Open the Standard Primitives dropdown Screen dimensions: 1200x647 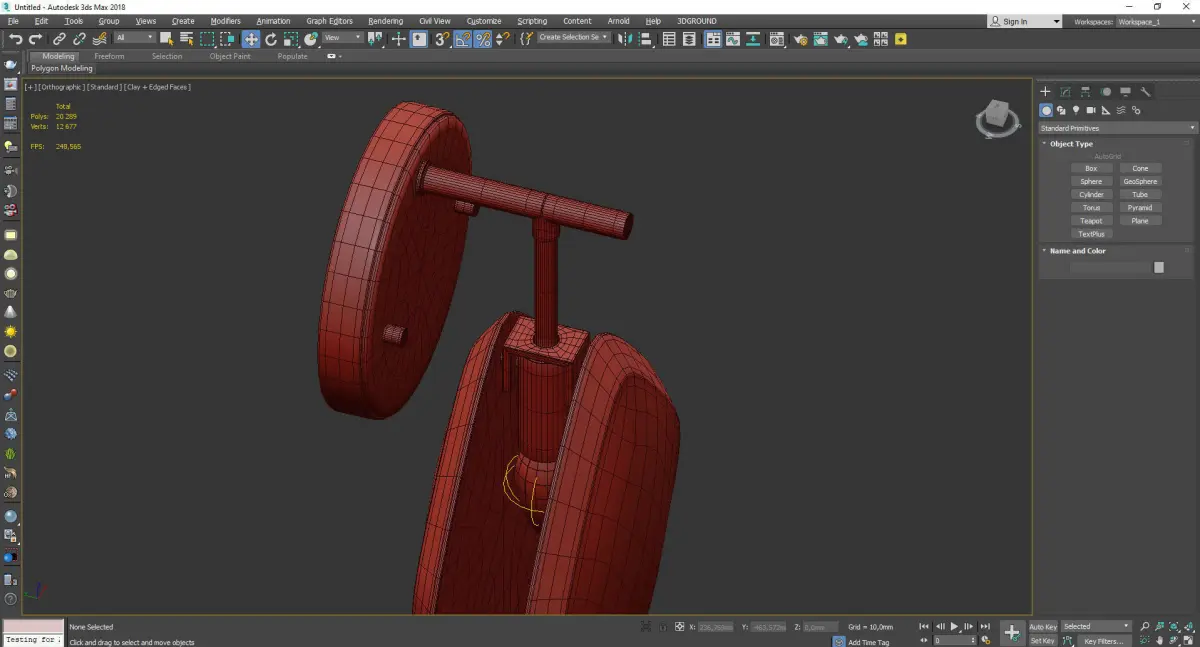pyautogui.click(x=1117, y=128)
